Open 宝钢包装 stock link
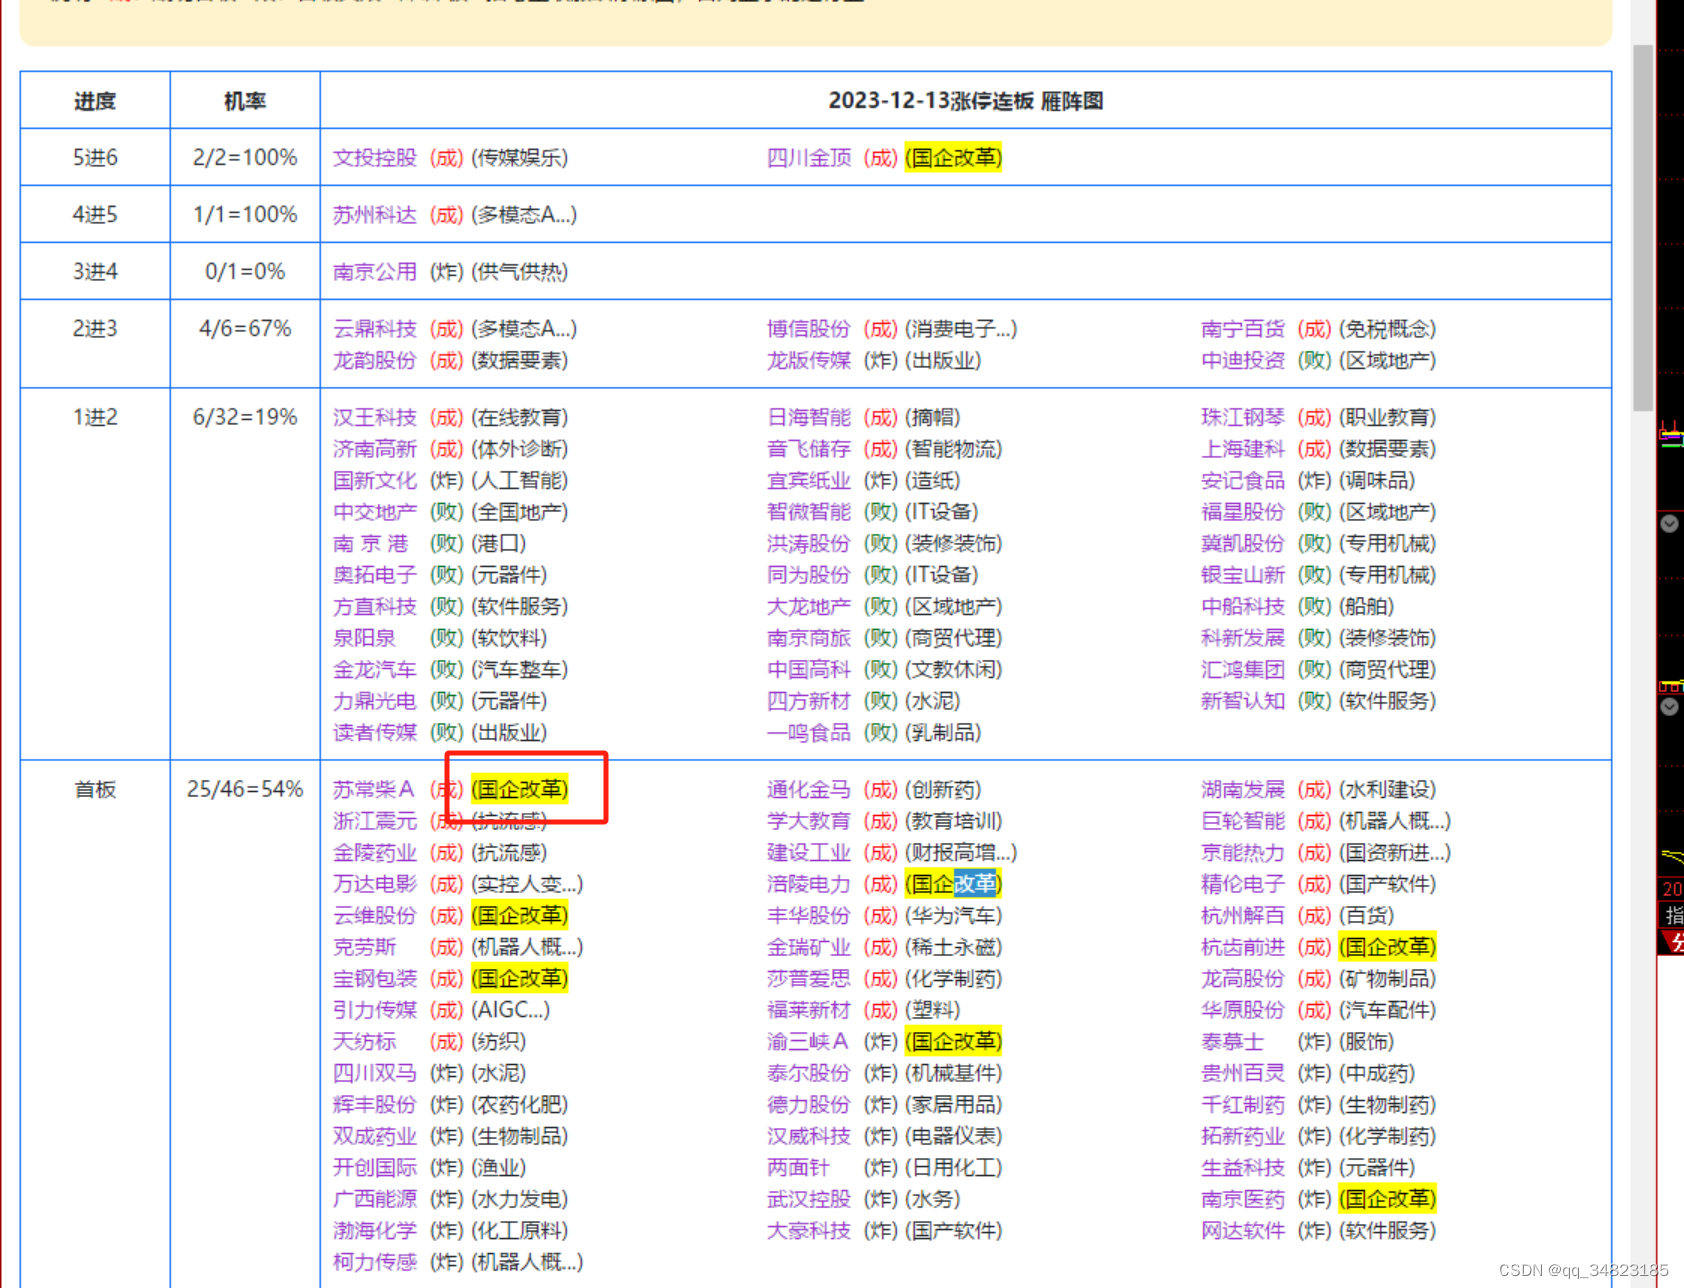Image resolution: width=1684 pixels, height=1288 pixels. click(375, 978)
